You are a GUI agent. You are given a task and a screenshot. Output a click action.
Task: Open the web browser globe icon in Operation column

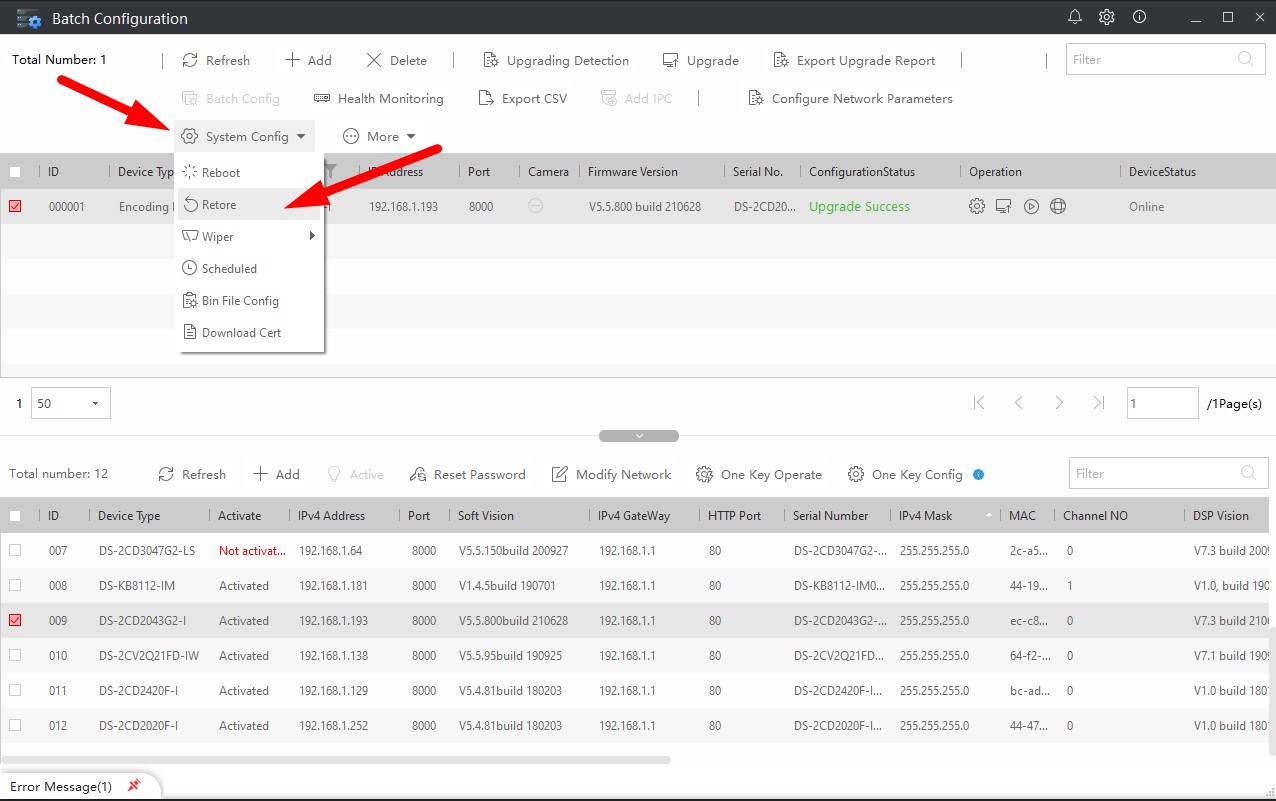1058,207
